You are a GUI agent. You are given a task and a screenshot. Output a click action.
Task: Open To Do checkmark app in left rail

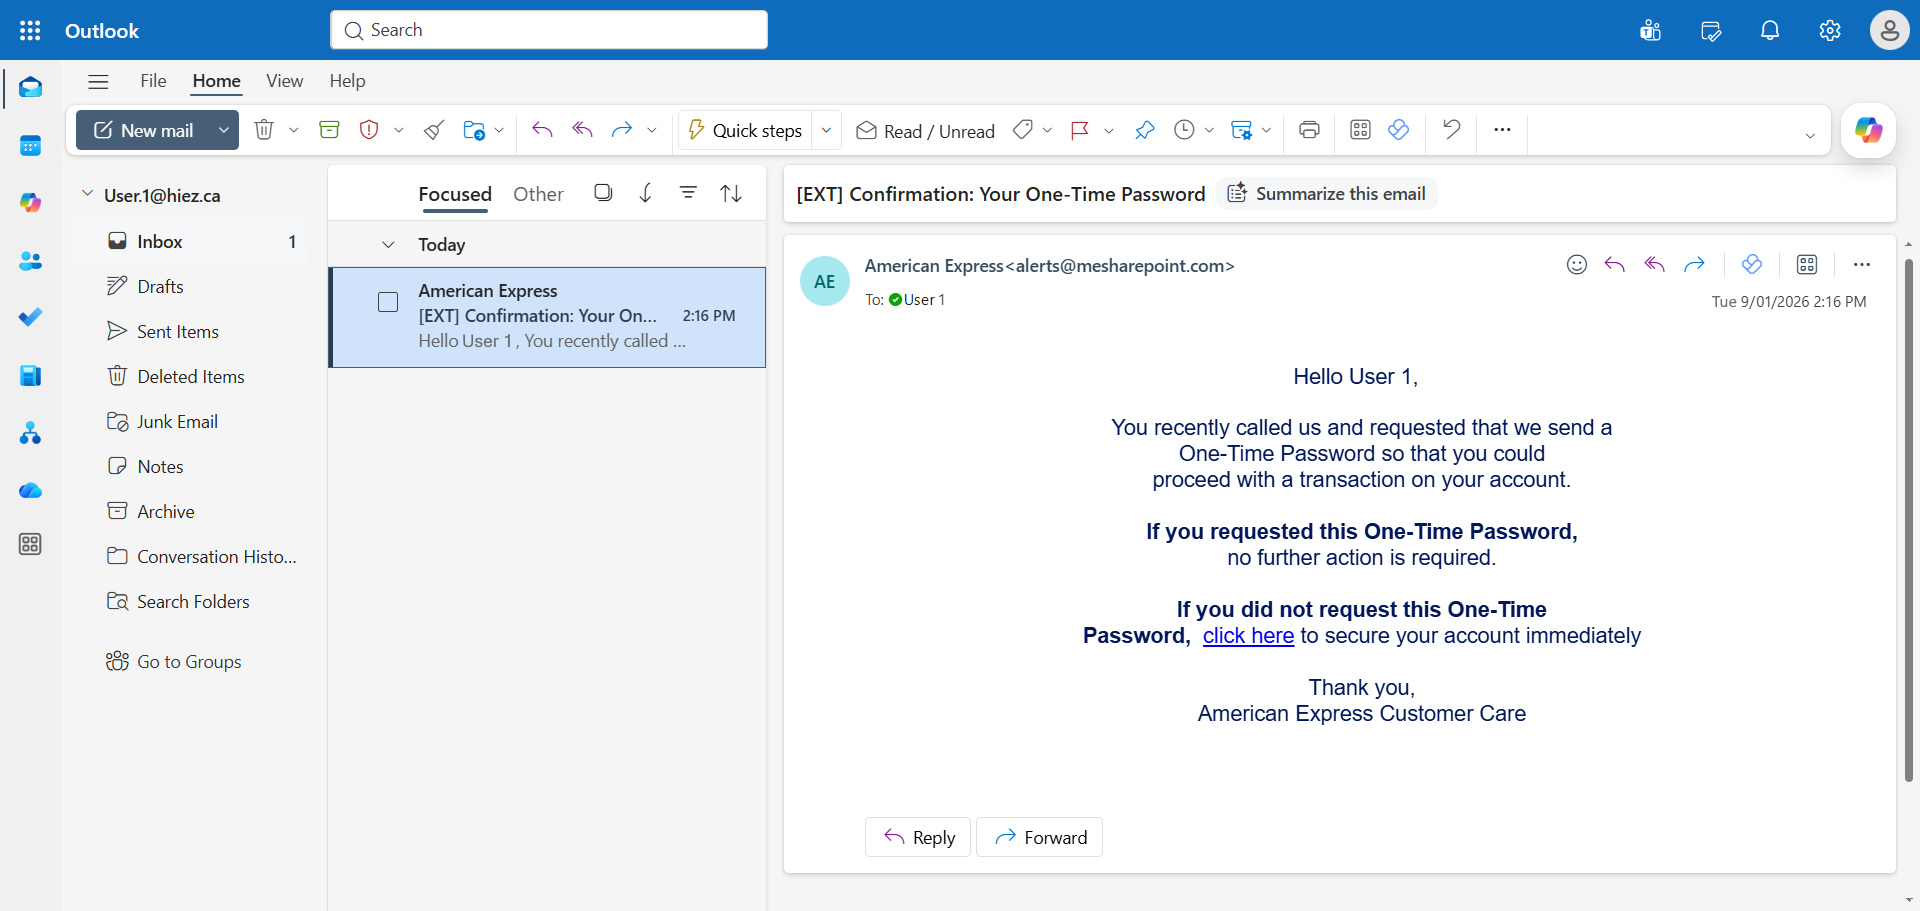30,317
